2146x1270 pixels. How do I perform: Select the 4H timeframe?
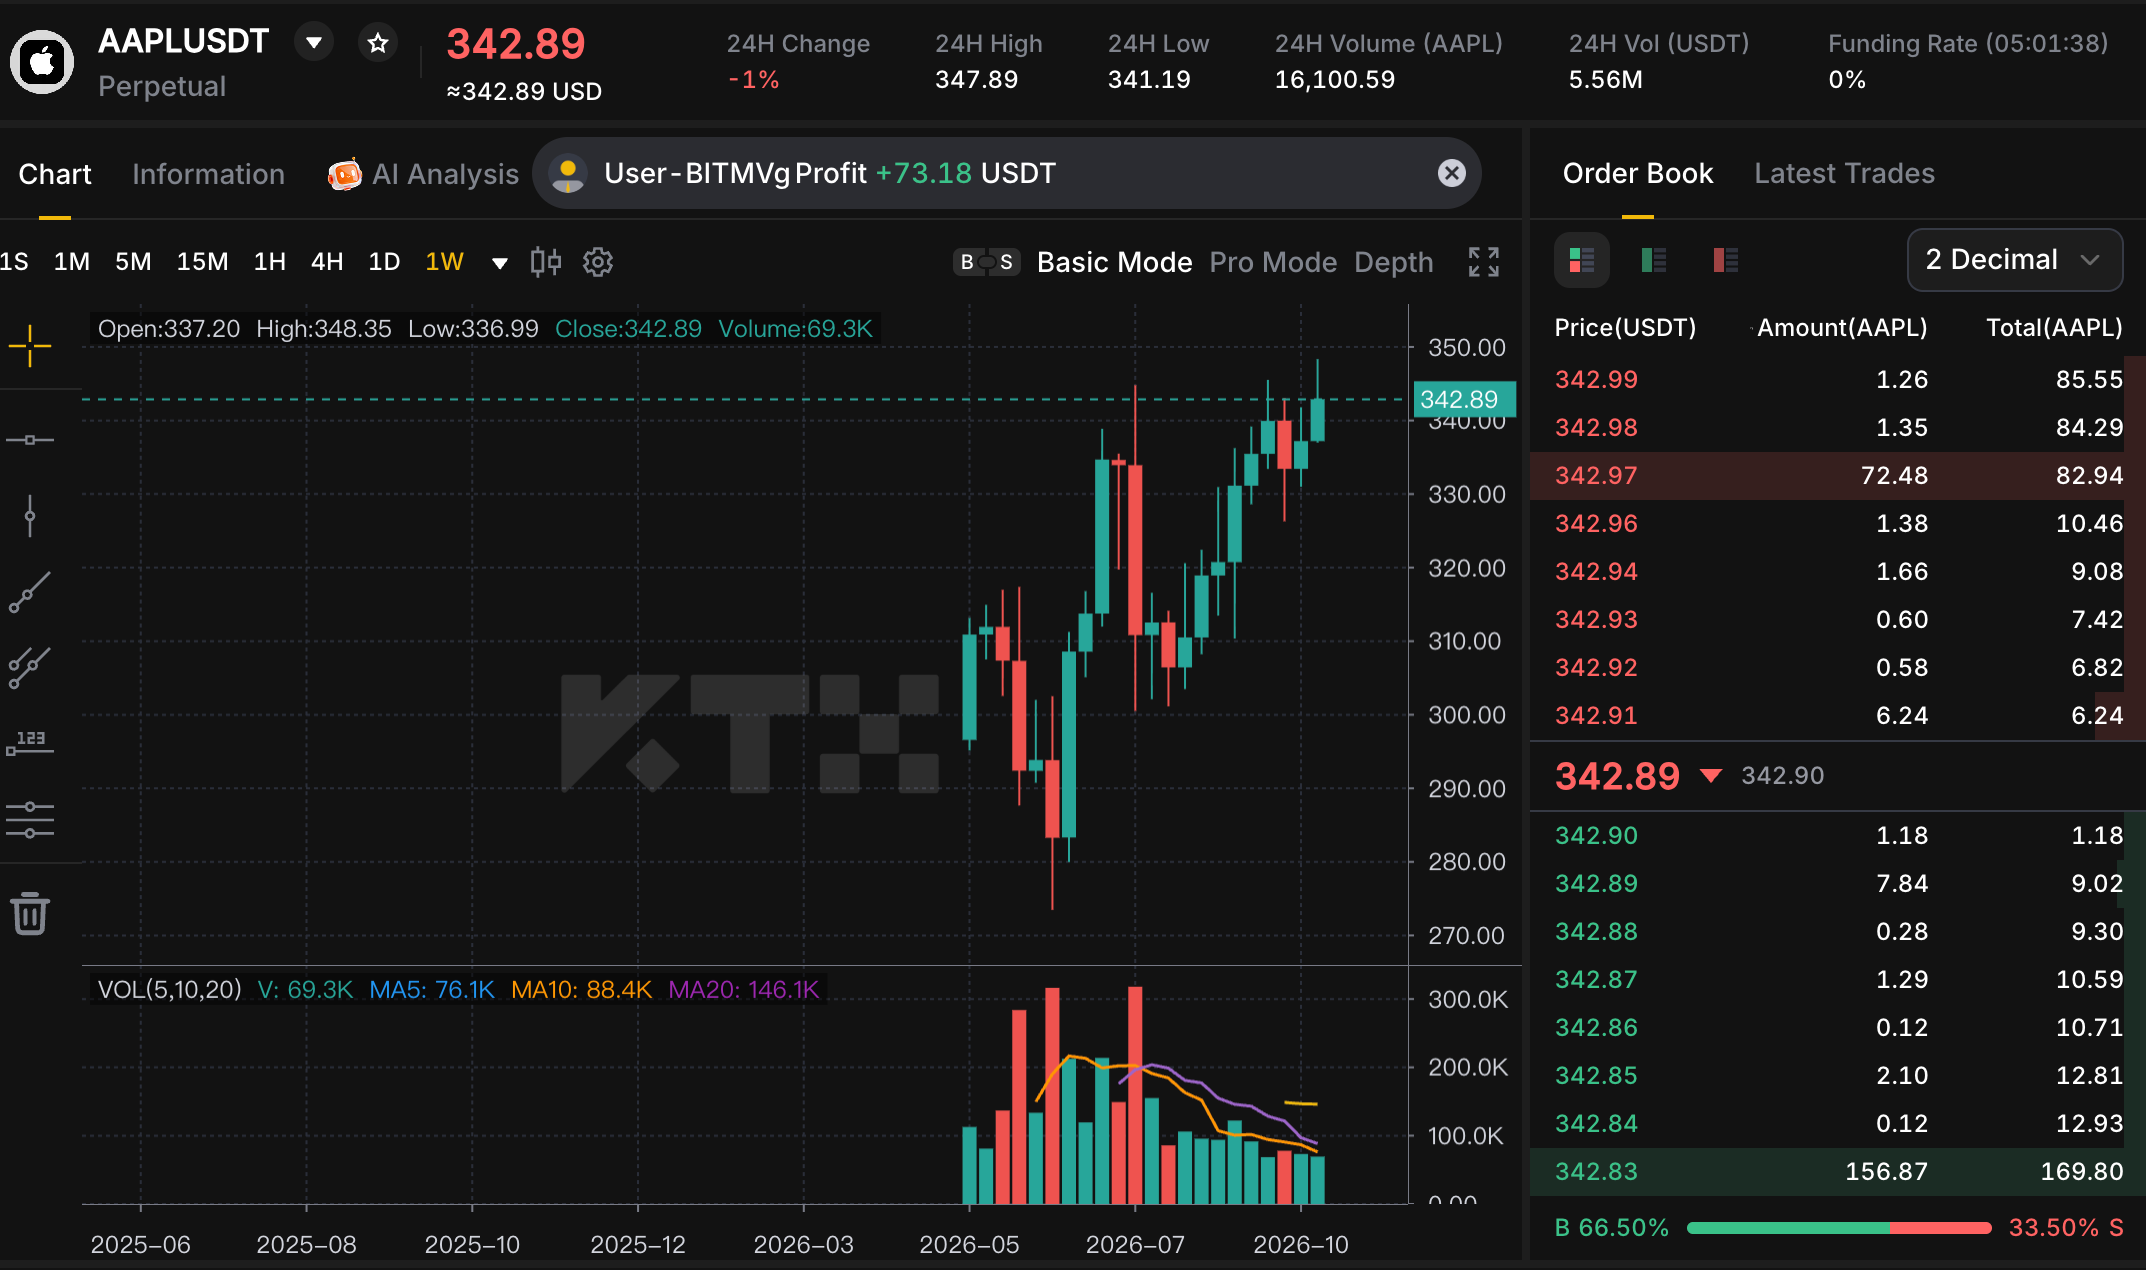pos(327,262)
